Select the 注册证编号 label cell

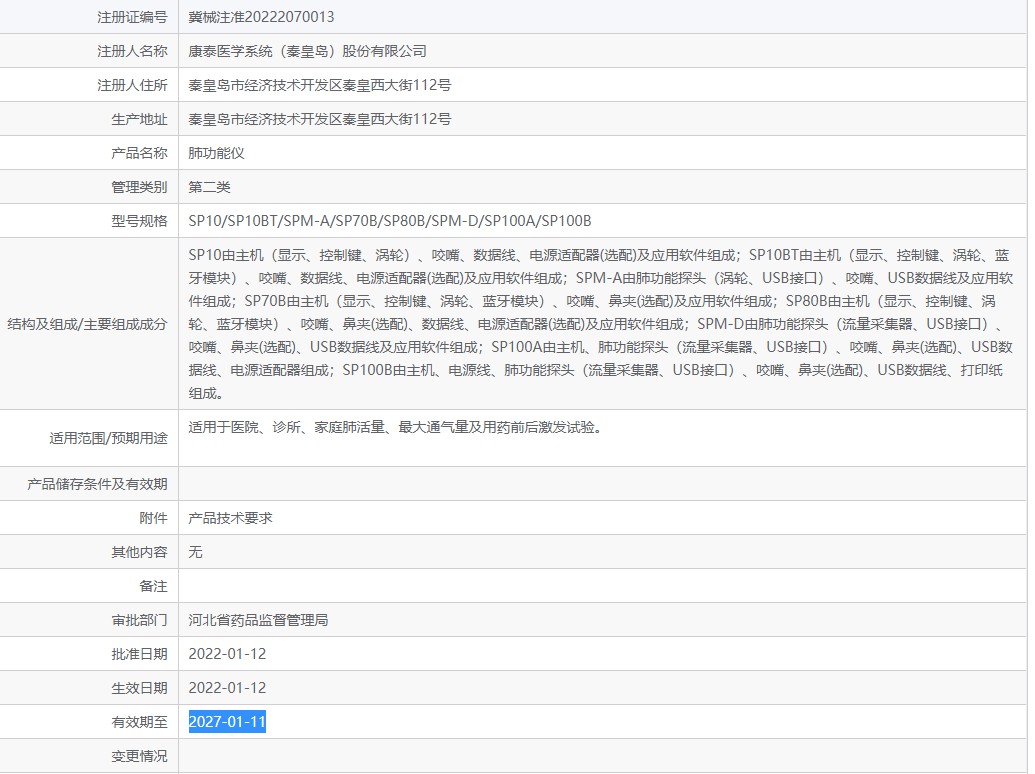132,17
